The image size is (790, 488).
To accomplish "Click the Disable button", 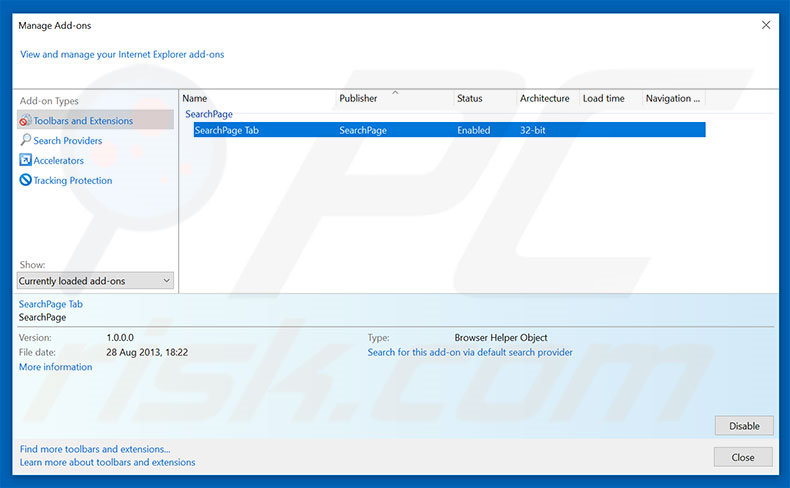I will pyautogui.click(x=744, y=426).
